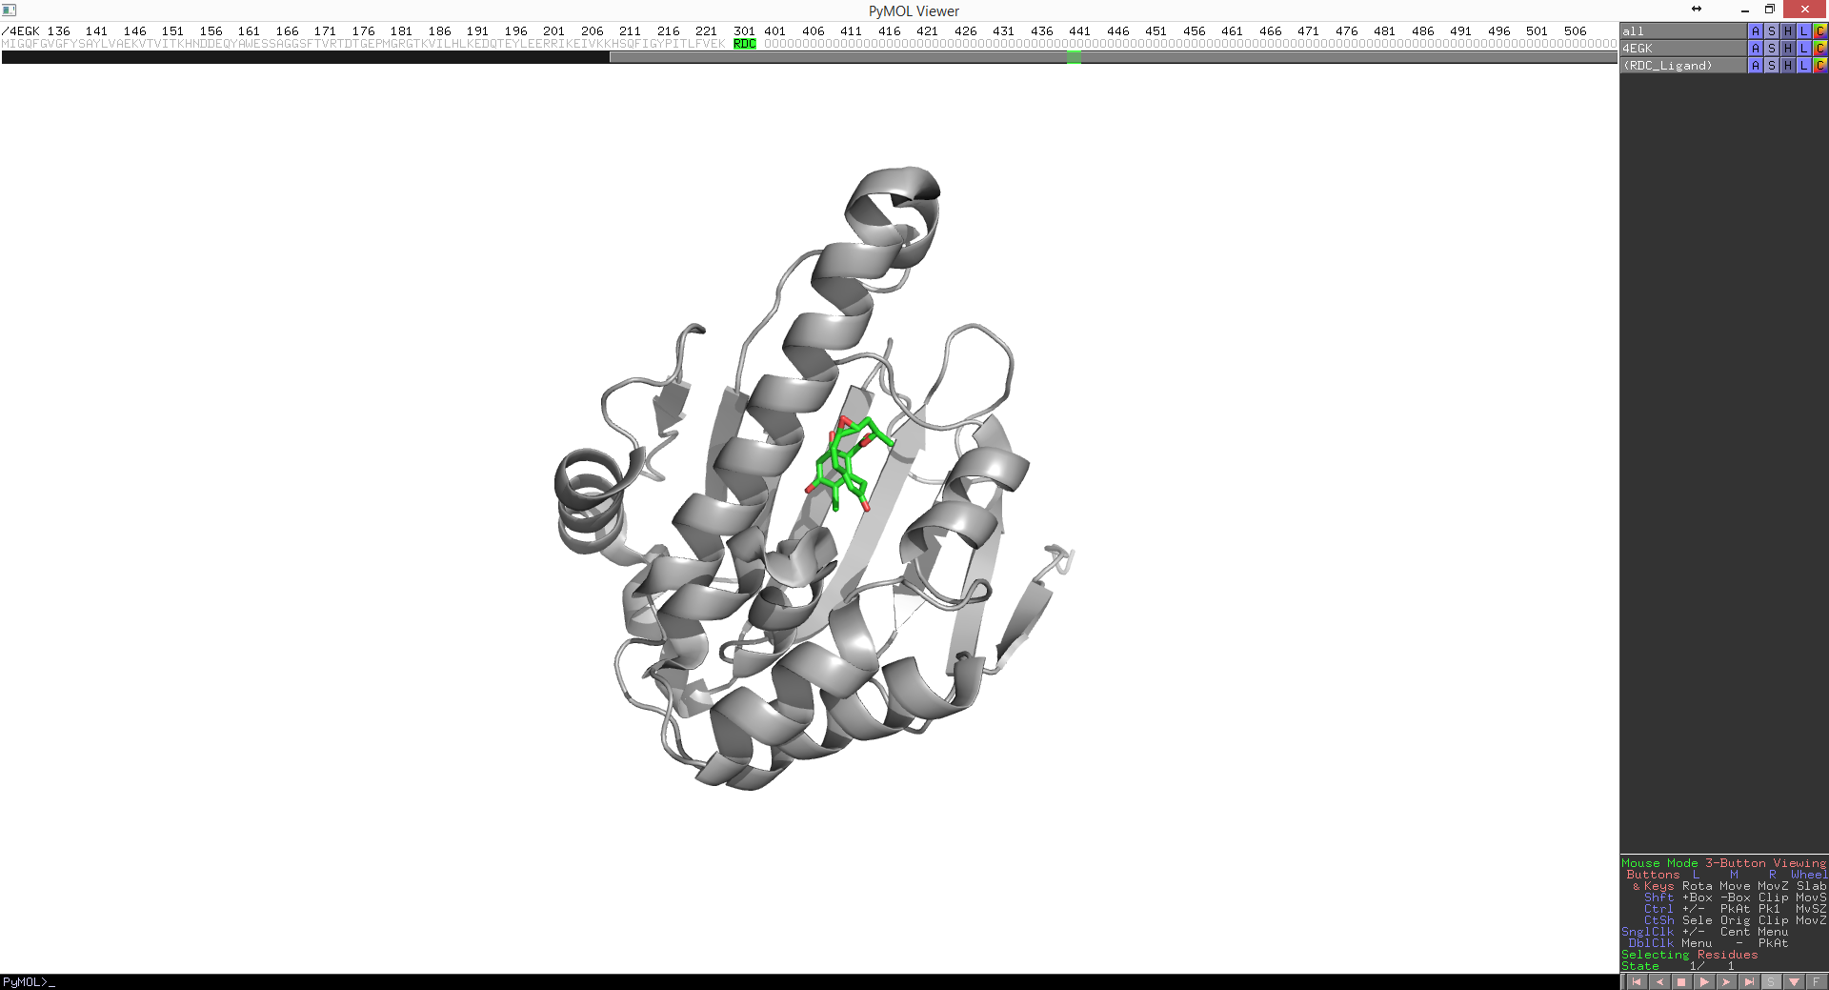This screenshot has height=990, width=1829.
Task: Click the F fullscreen button
Action: point(1817,982)
